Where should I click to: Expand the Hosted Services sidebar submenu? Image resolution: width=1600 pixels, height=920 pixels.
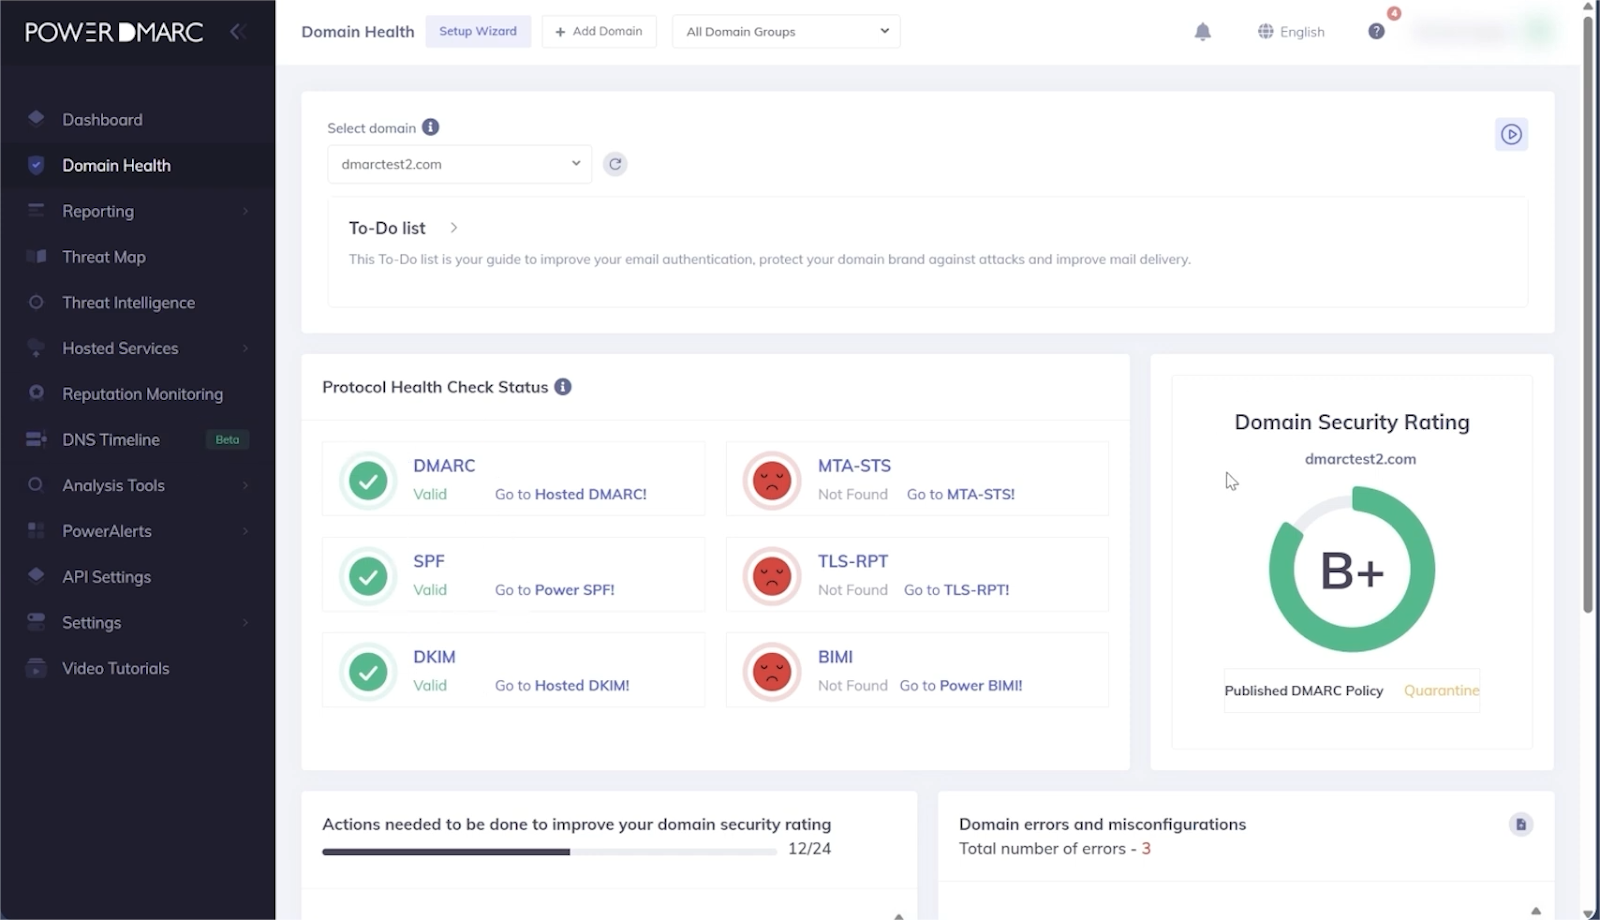(245, 348)
